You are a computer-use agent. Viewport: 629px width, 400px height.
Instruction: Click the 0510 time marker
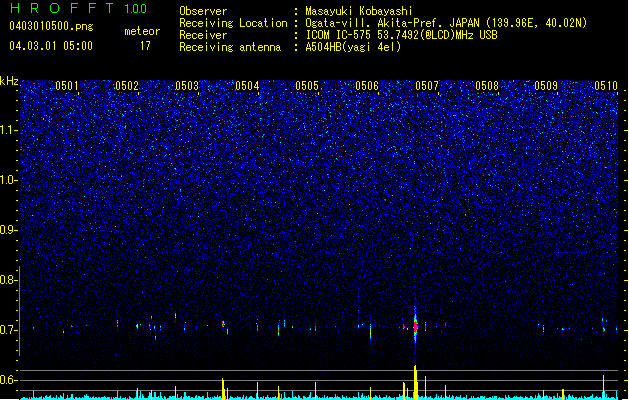tap(606, 86)
